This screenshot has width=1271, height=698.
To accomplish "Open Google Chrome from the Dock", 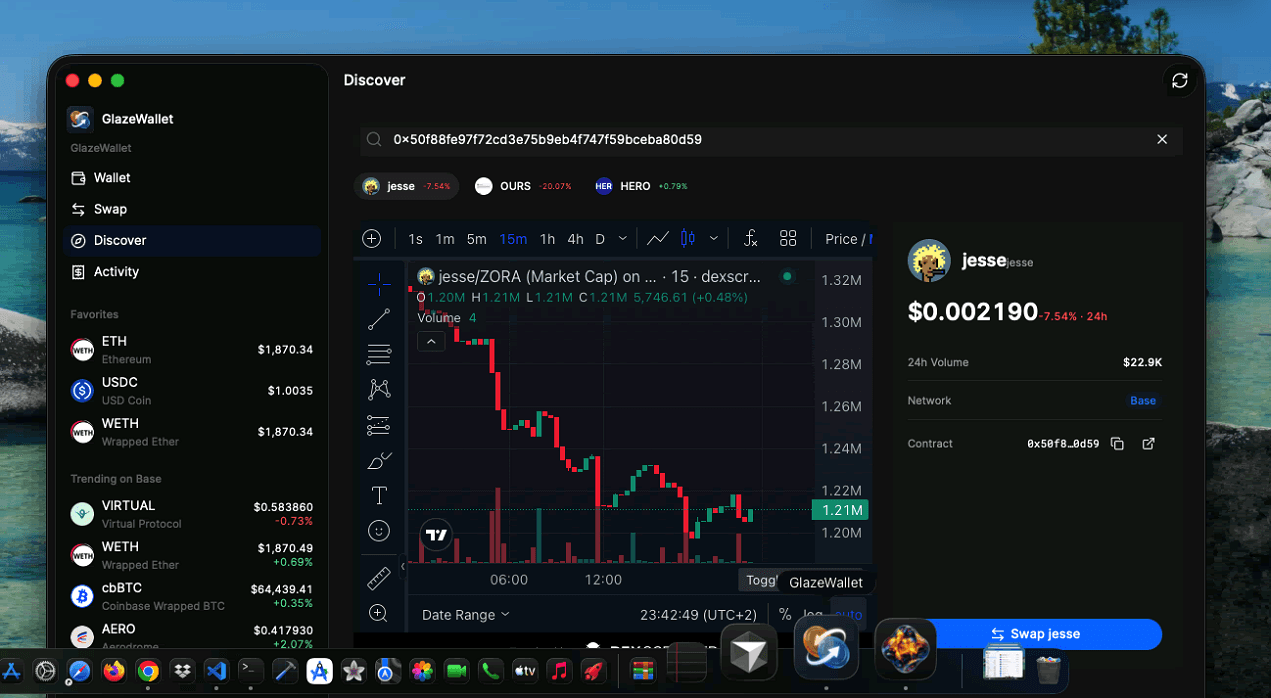I will point(148,671).
